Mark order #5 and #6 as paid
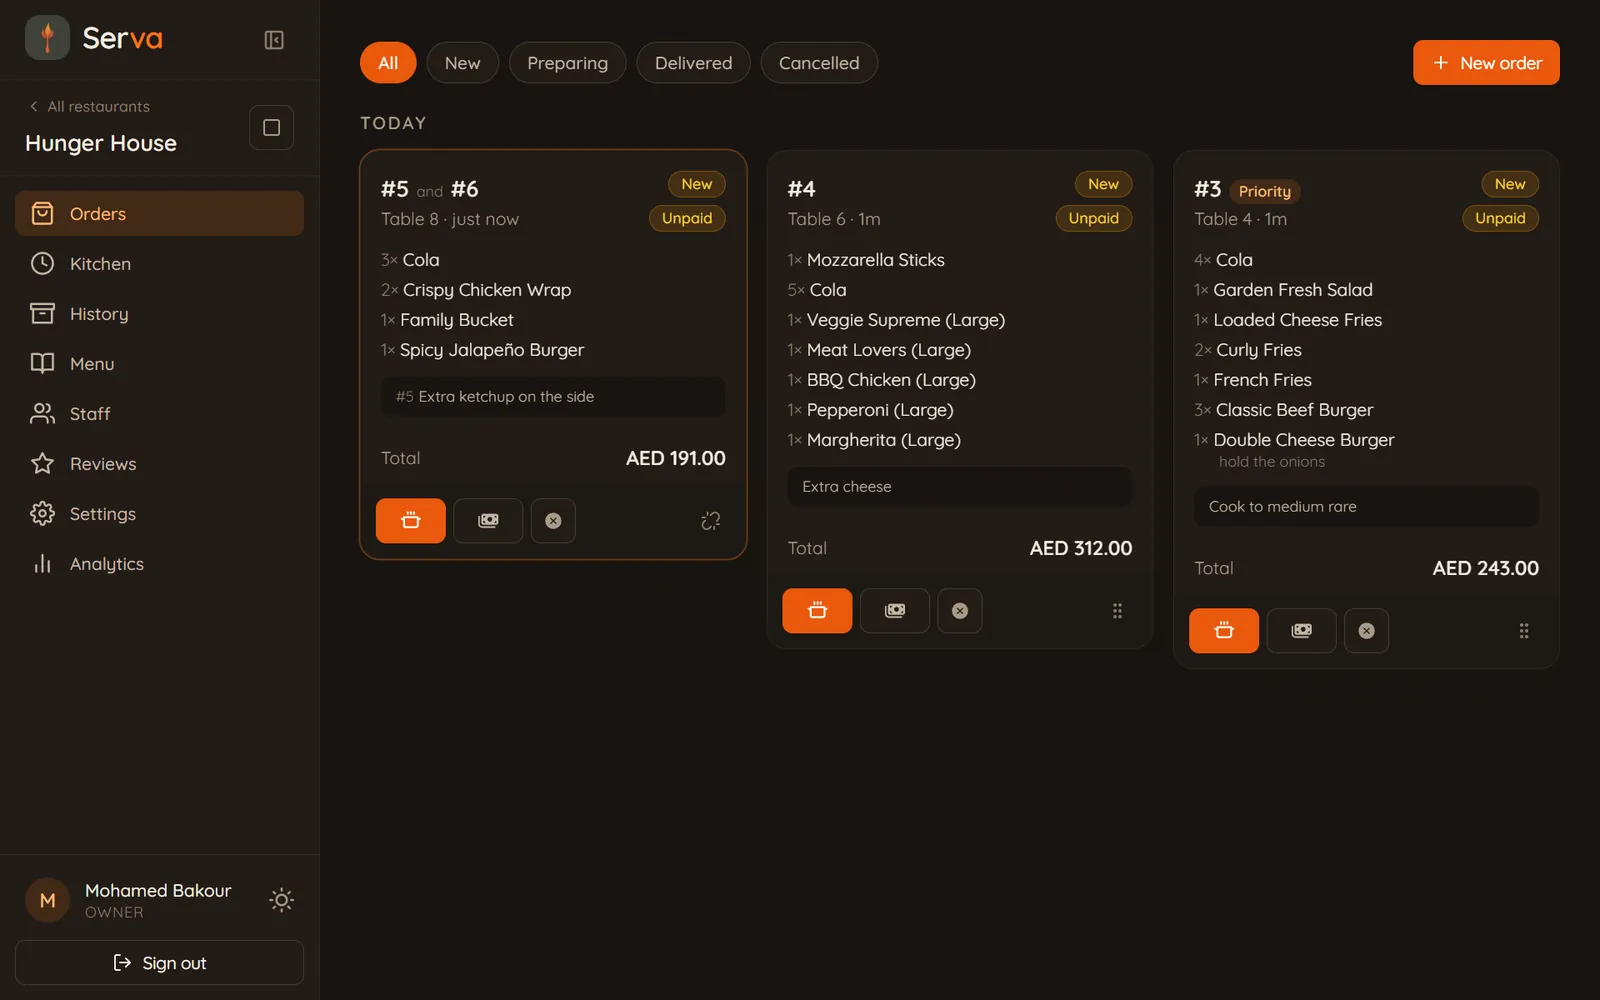This screenshot has width=1600, height=1000. (x=488, y=521)
